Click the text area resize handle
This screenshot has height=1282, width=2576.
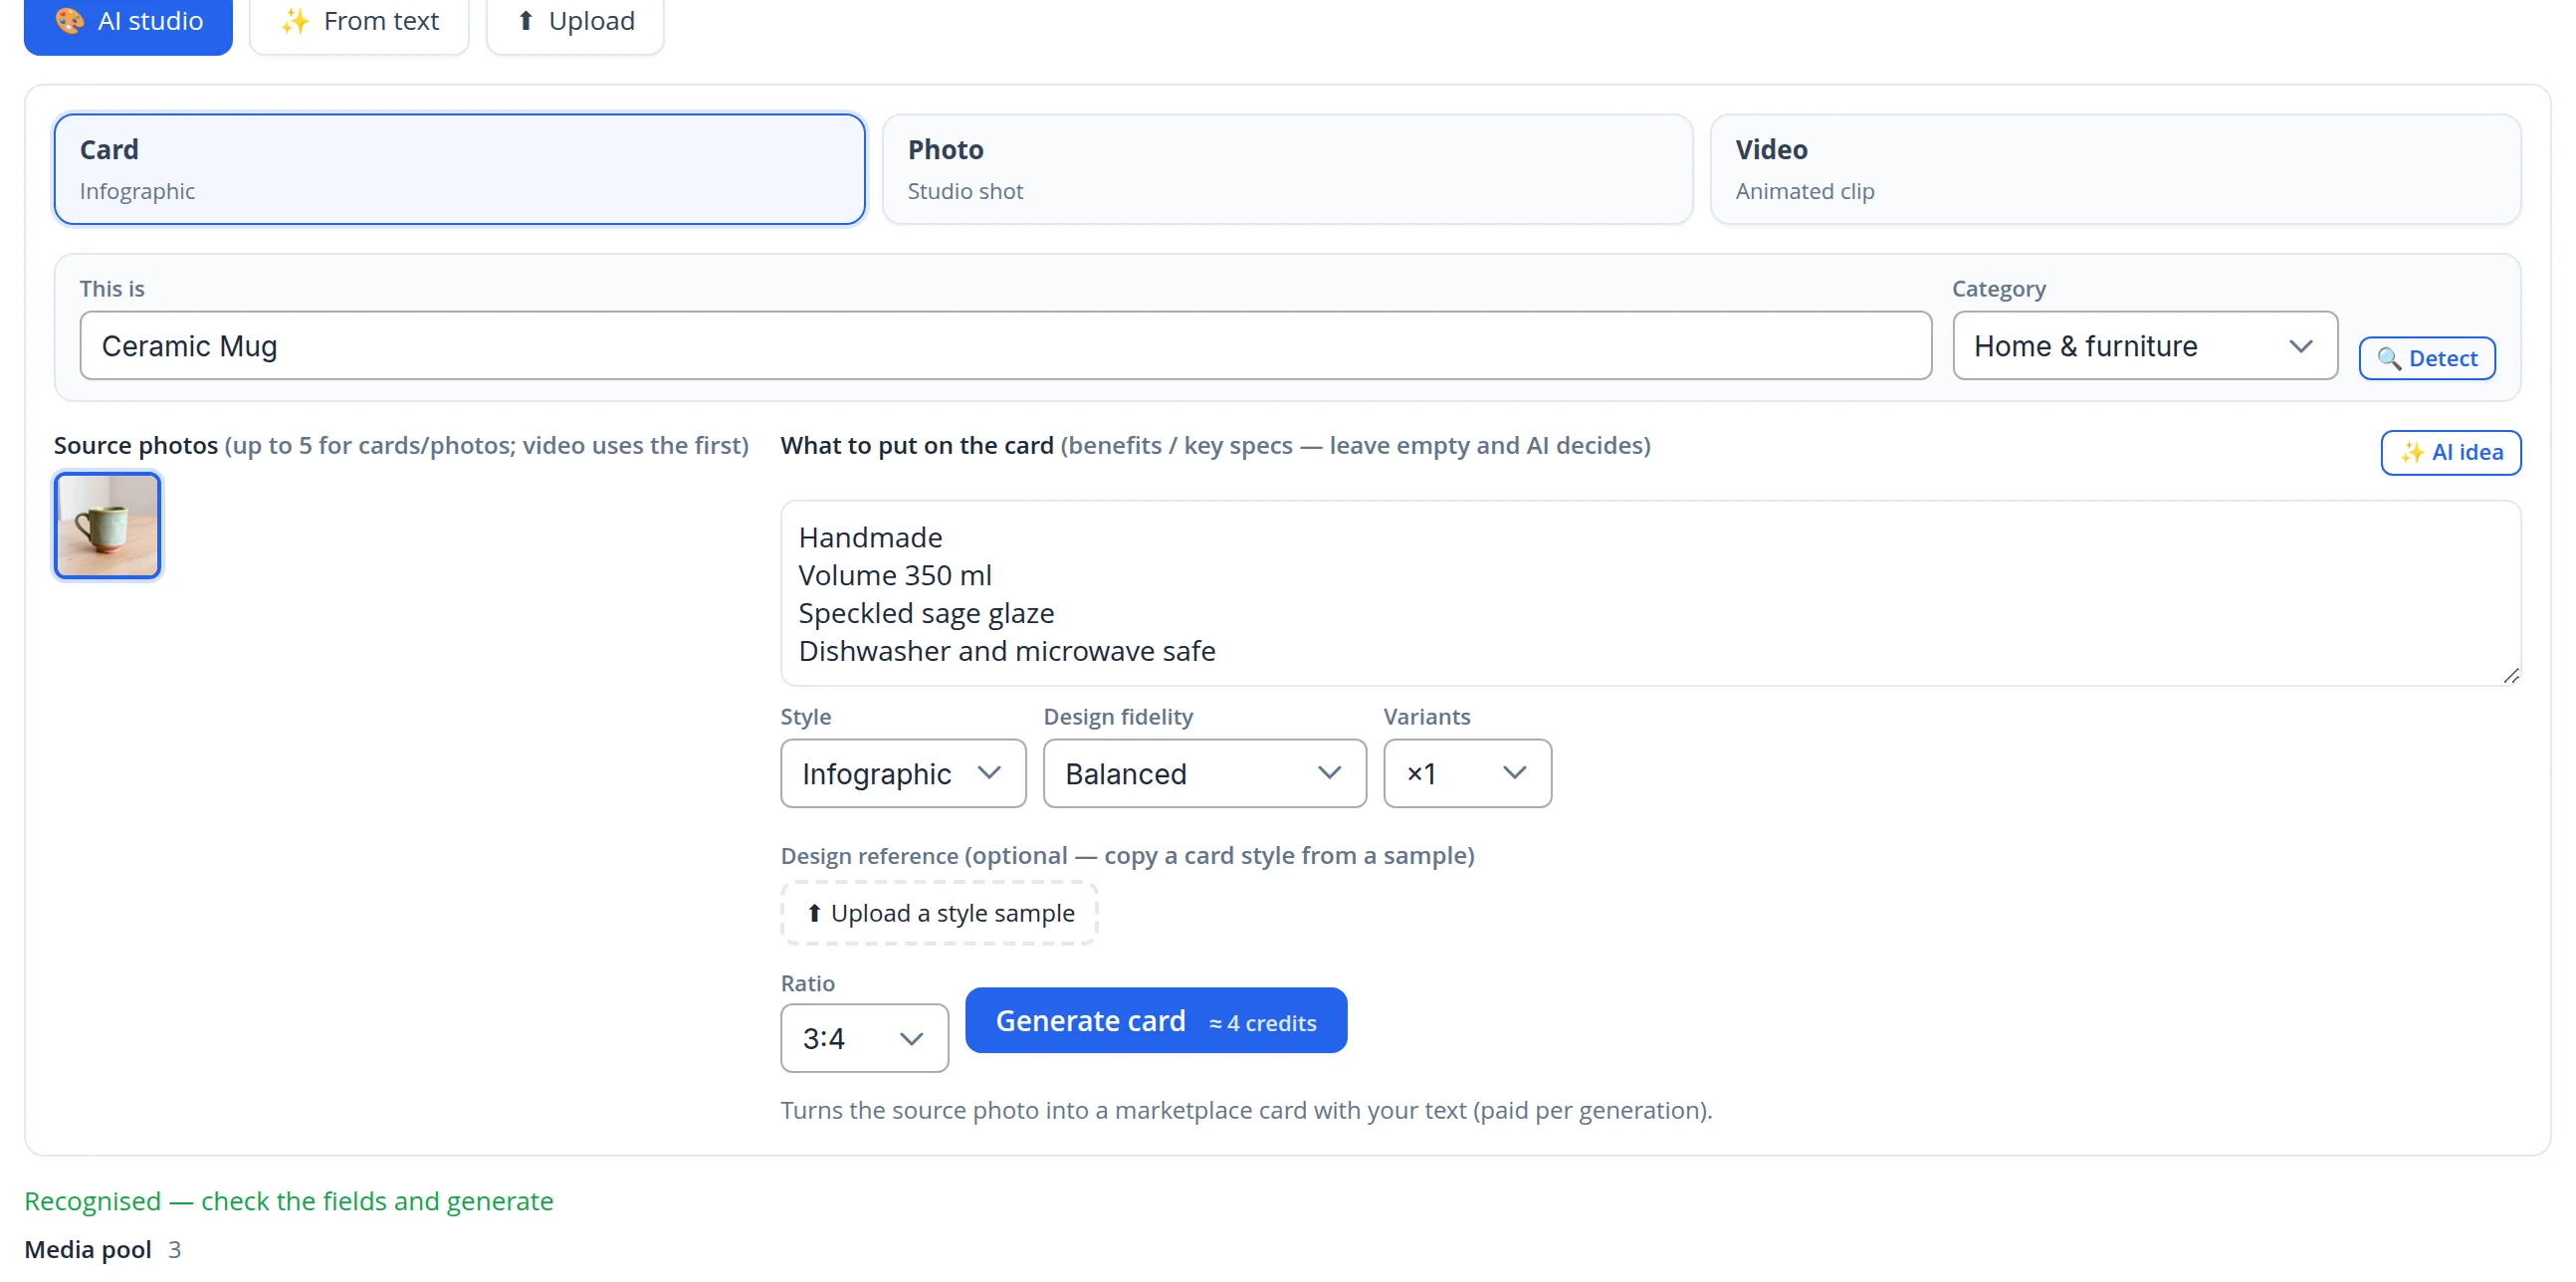2511,677
